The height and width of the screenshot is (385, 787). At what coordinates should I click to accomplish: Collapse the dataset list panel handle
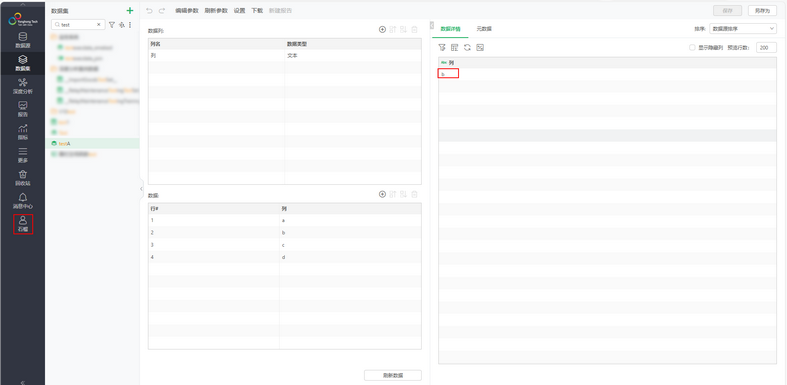[142, 188]
